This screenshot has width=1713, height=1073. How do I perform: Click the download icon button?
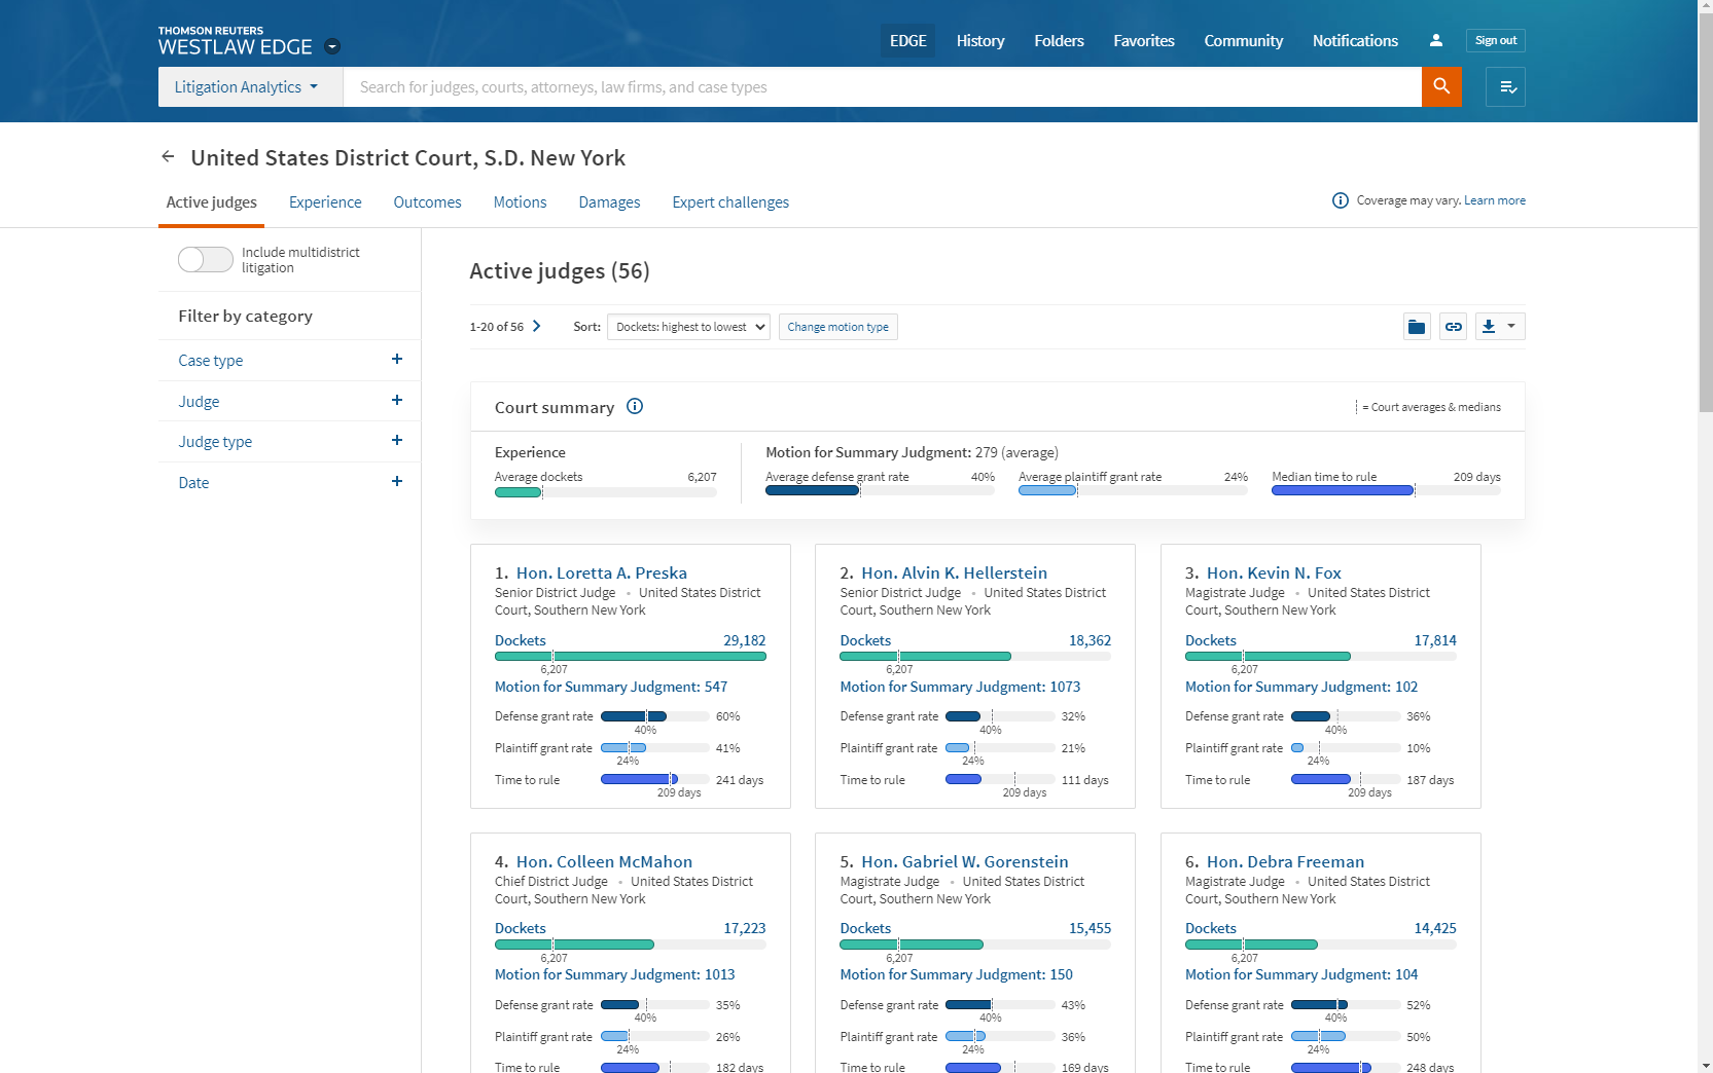click(1488, 327)
